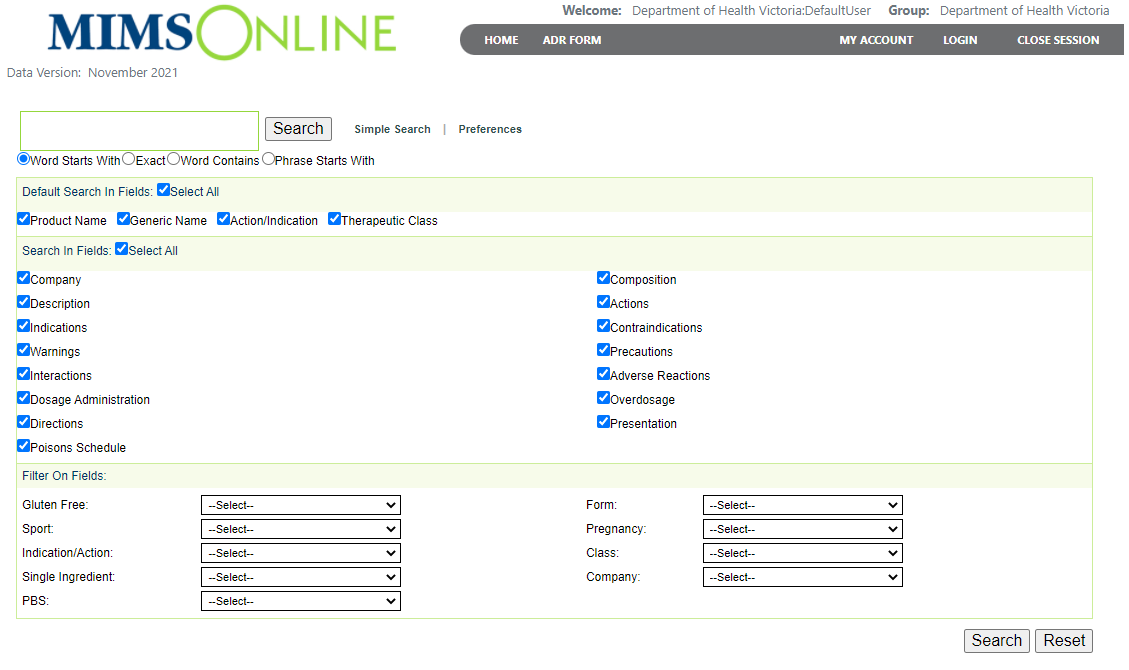Uncheck the Product Name checkbox

(x=22, y=218)
